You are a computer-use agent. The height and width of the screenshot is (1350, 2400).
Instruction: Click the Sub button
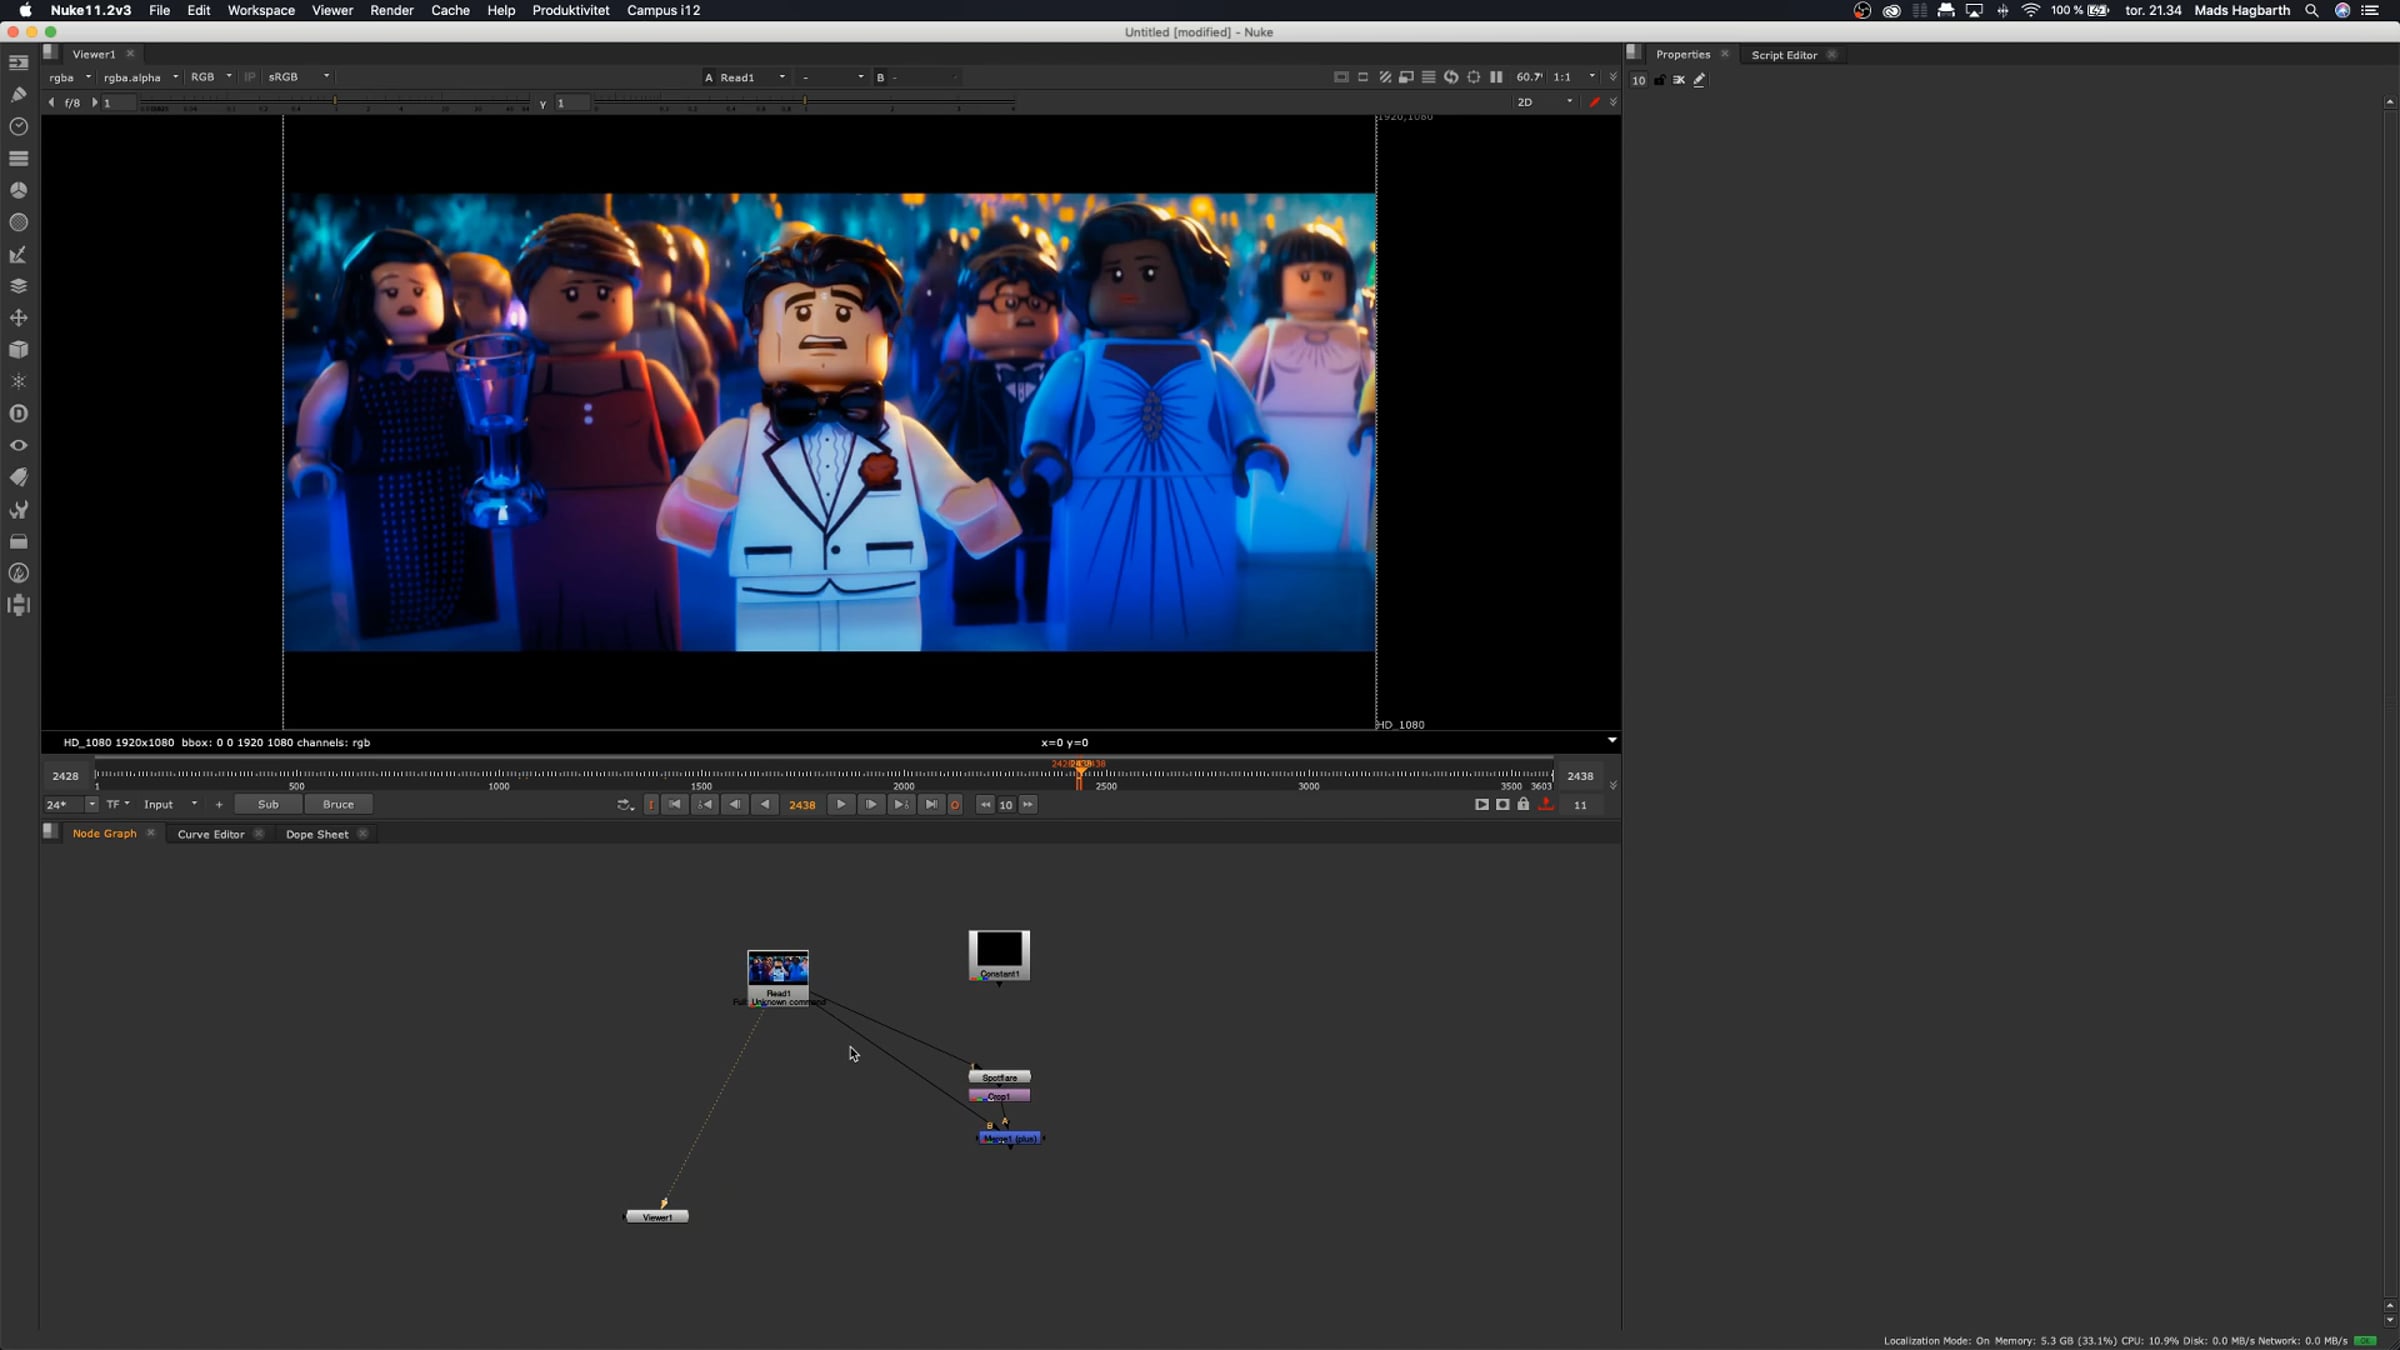[268, 805]
